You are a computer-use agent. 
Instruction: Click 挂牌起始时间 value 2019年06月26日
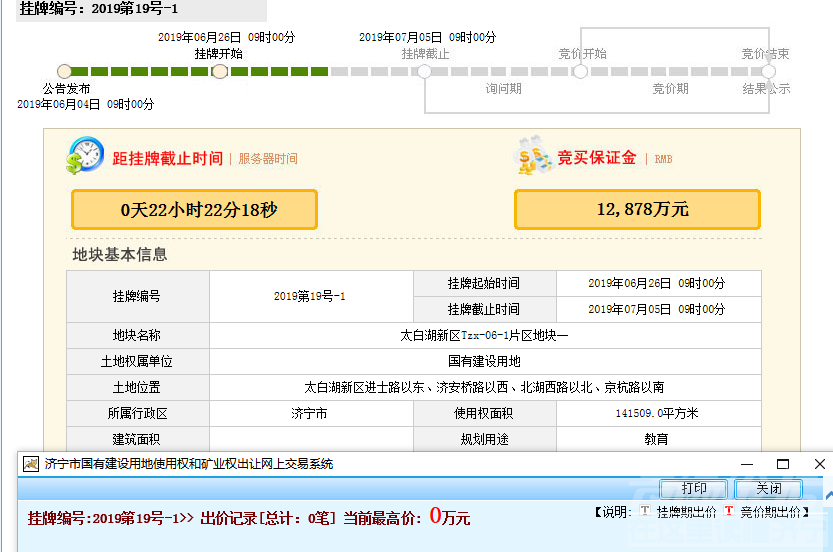pyautogui.click(x=659, y=283)
